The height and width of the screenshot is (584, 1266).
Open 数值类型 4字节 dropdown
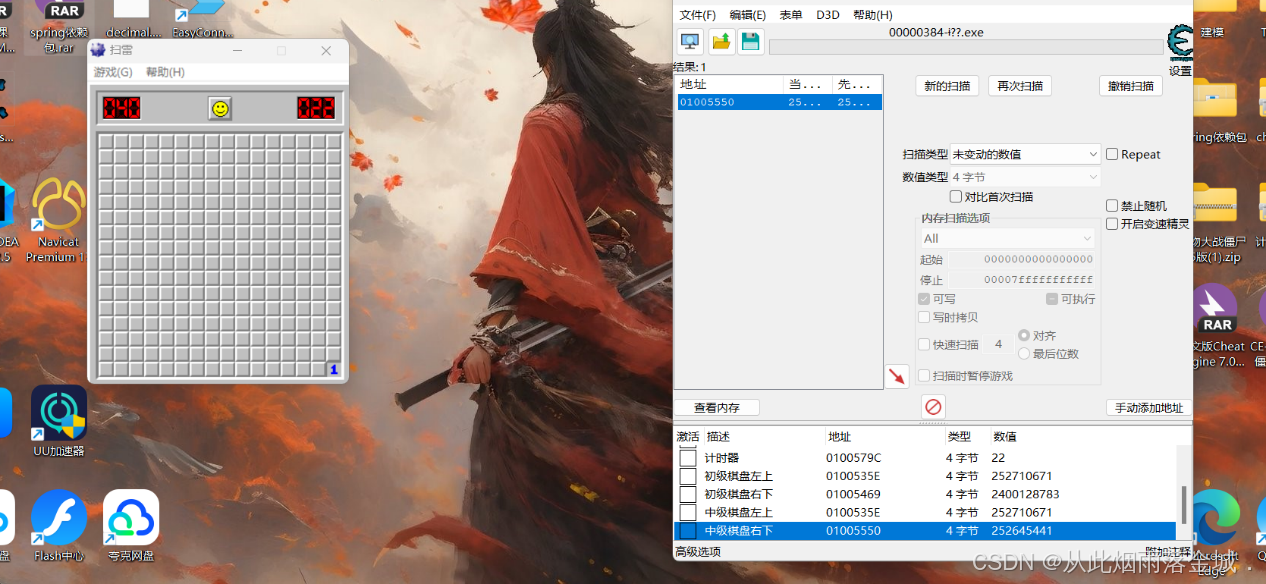[1025, 177]
